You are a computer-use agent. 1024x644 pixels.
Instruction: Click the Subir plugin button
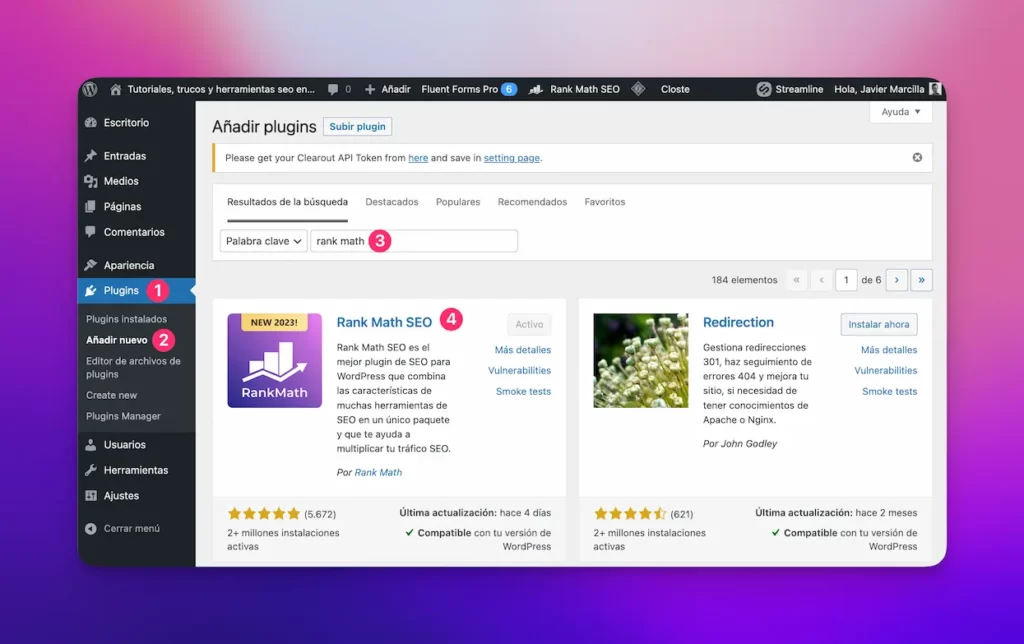tap(357, 127)
